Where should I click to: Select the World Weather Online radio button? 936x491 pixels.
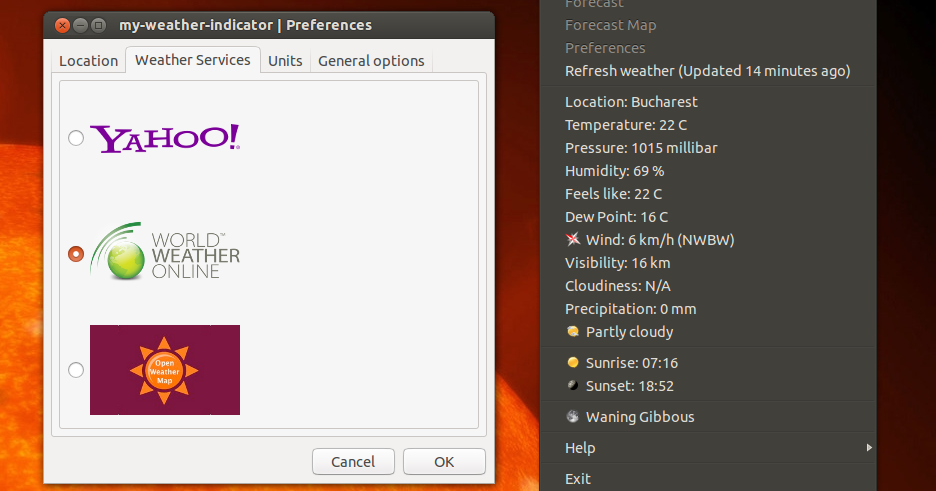coord(76,254)
